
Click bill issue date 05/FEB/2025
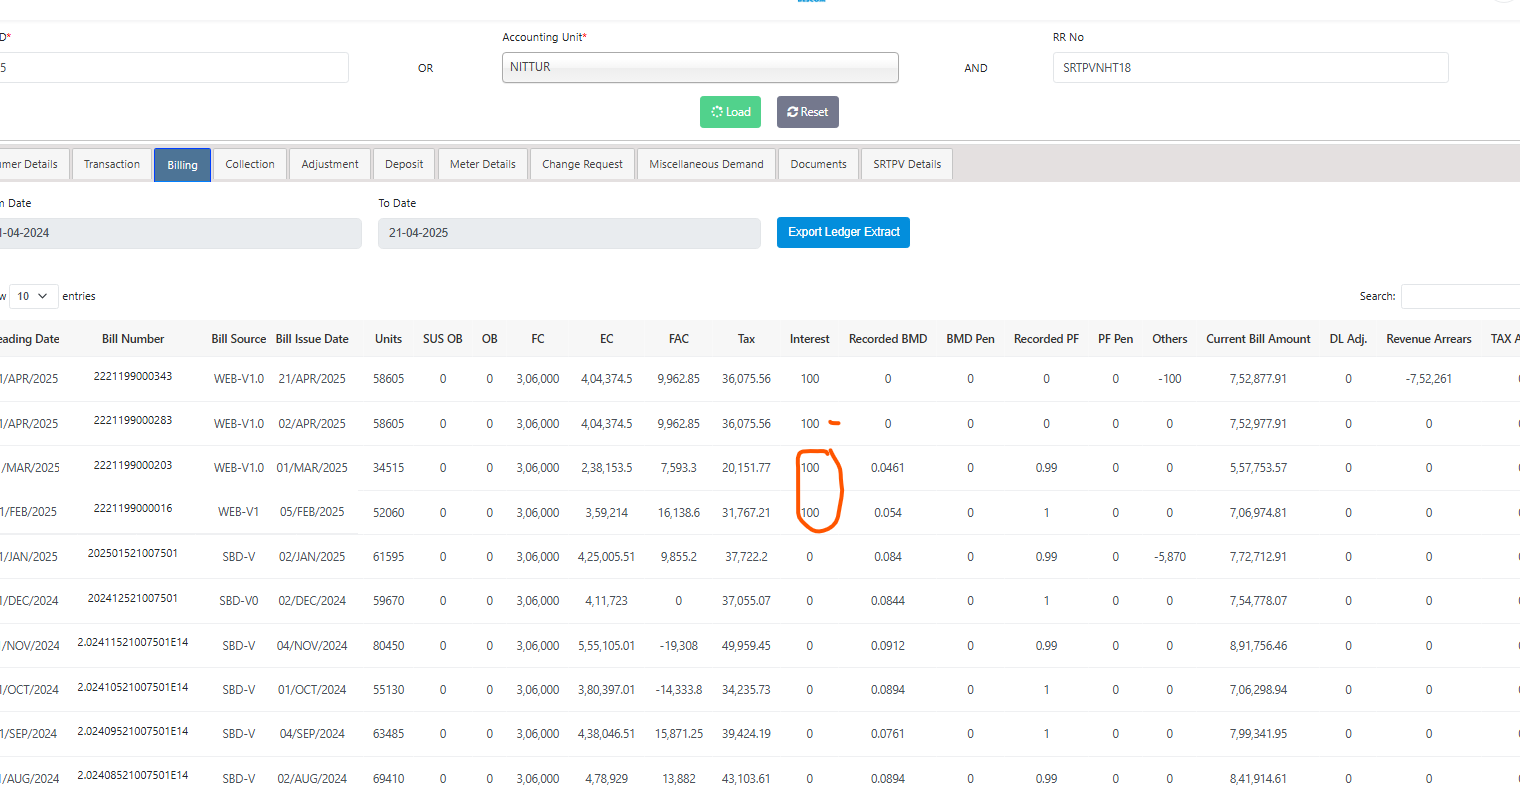[x=312, y=512]
